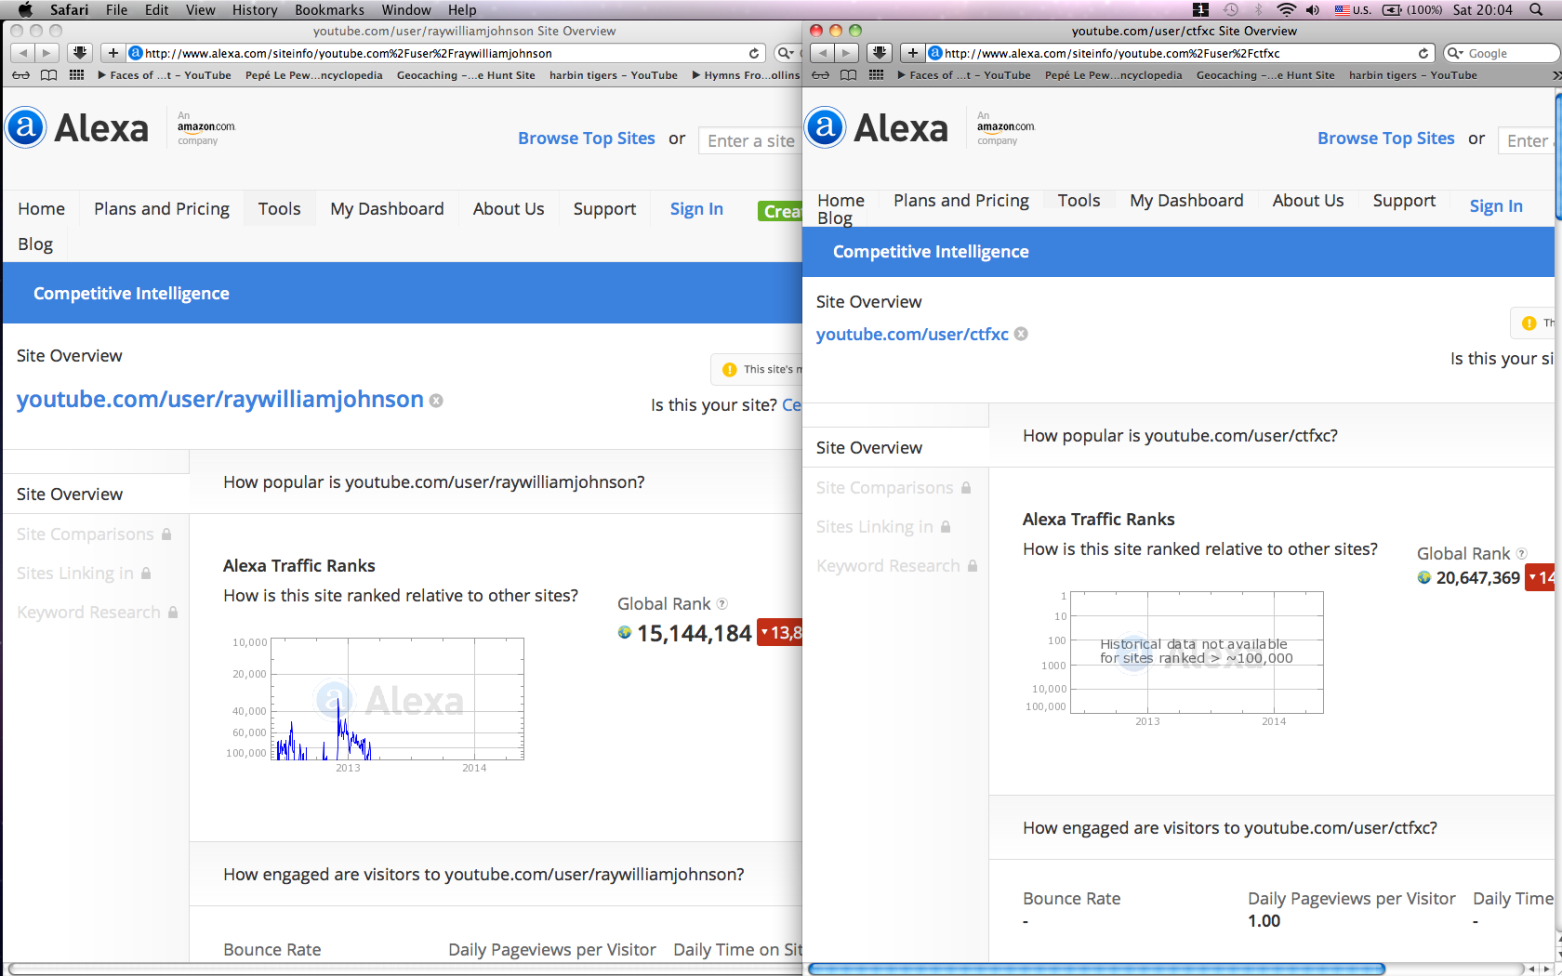Open downloads button in right Safari window
Image resolution: width=1562 pixels, height=976 pixels.
880,53
